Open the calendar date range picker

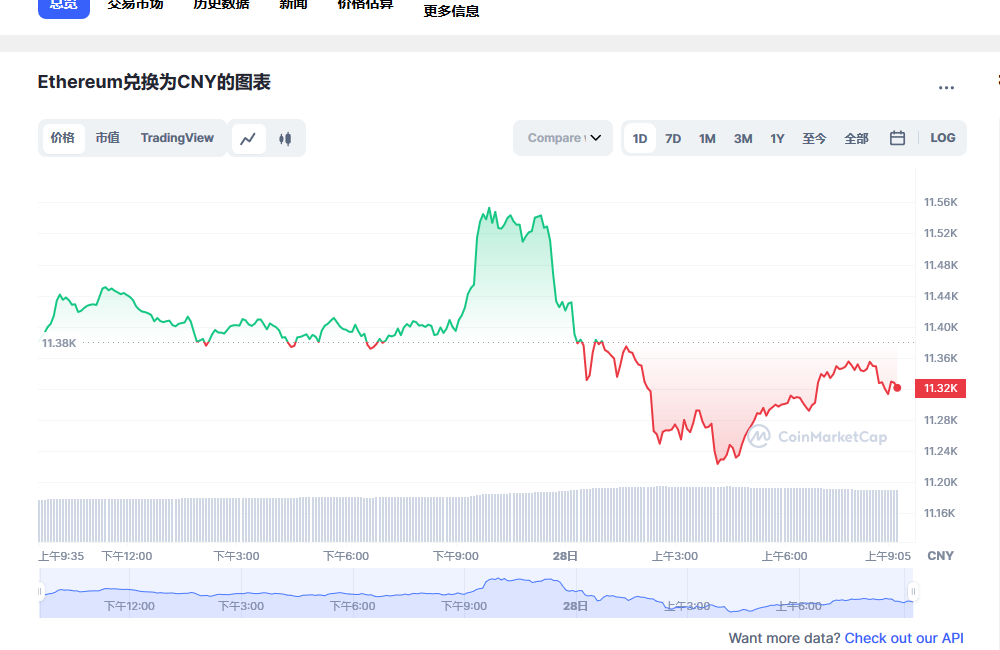[x=897, y=138]
